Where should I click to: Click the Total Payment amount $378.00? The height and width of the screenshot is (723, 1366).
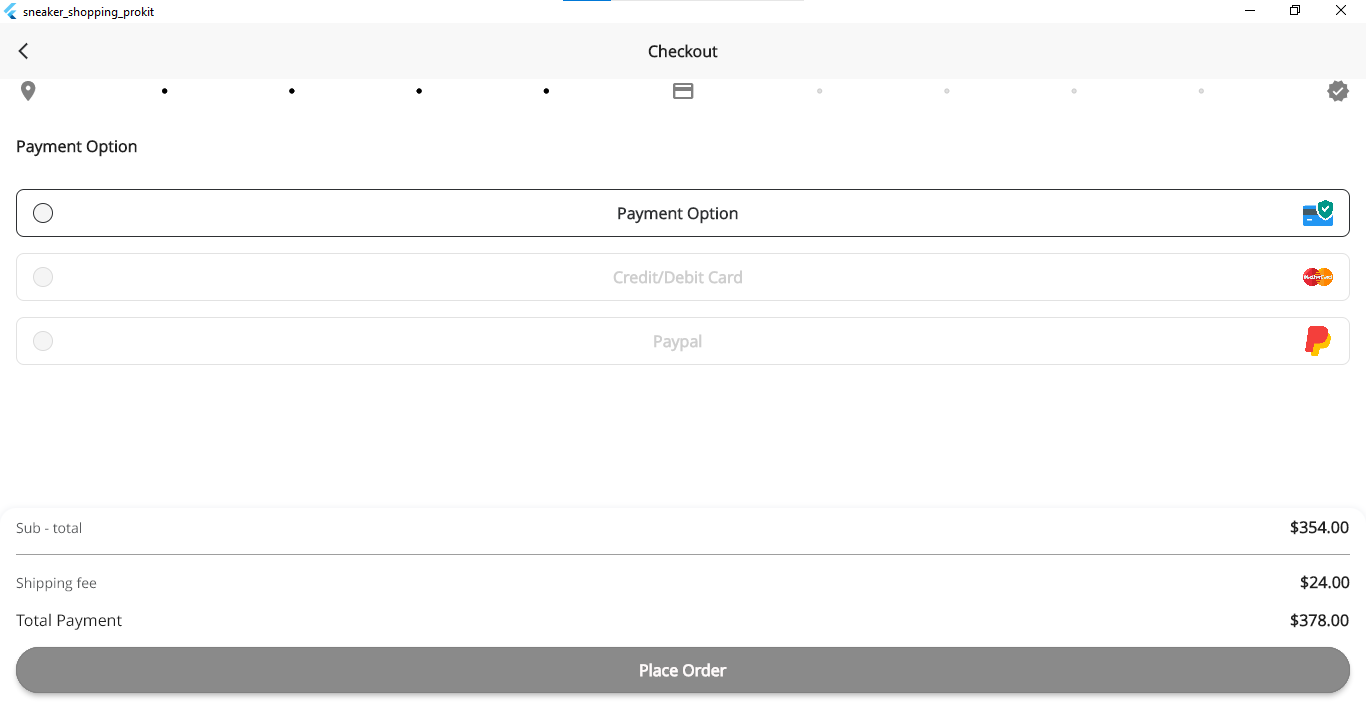(x=1319, y=620)
